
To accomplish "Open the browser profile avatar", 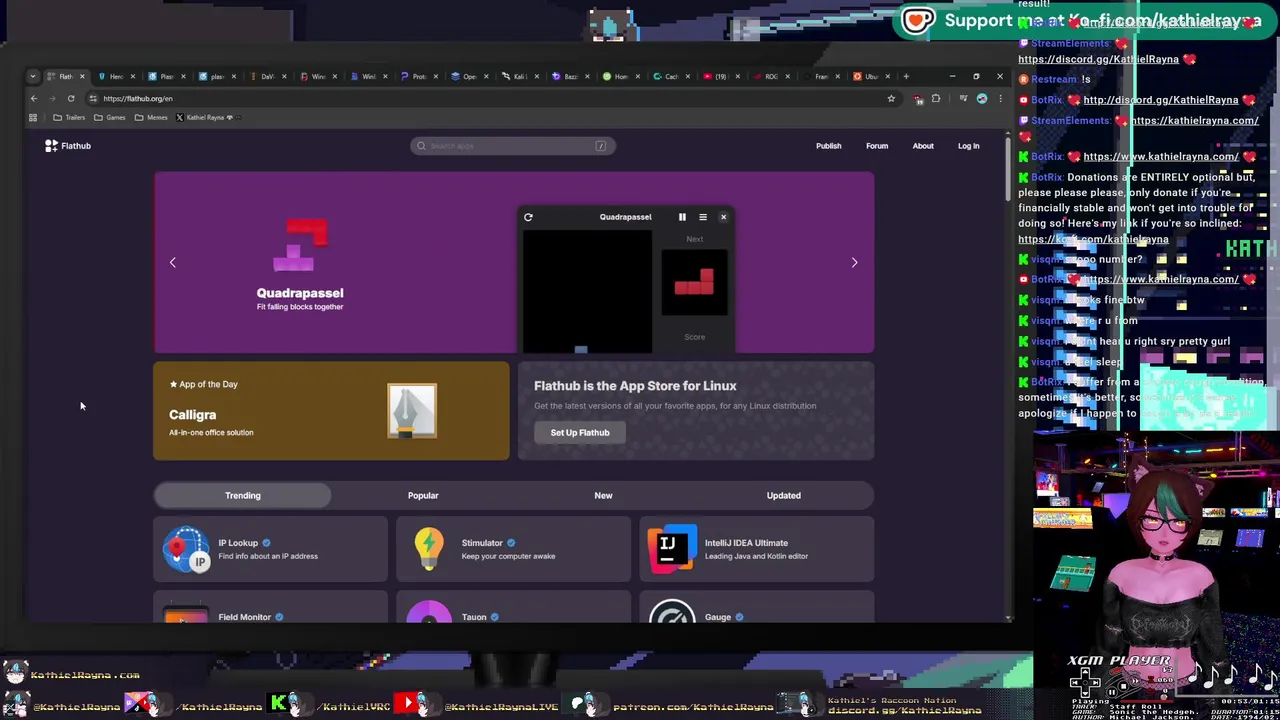I will [x=982, y=98].
